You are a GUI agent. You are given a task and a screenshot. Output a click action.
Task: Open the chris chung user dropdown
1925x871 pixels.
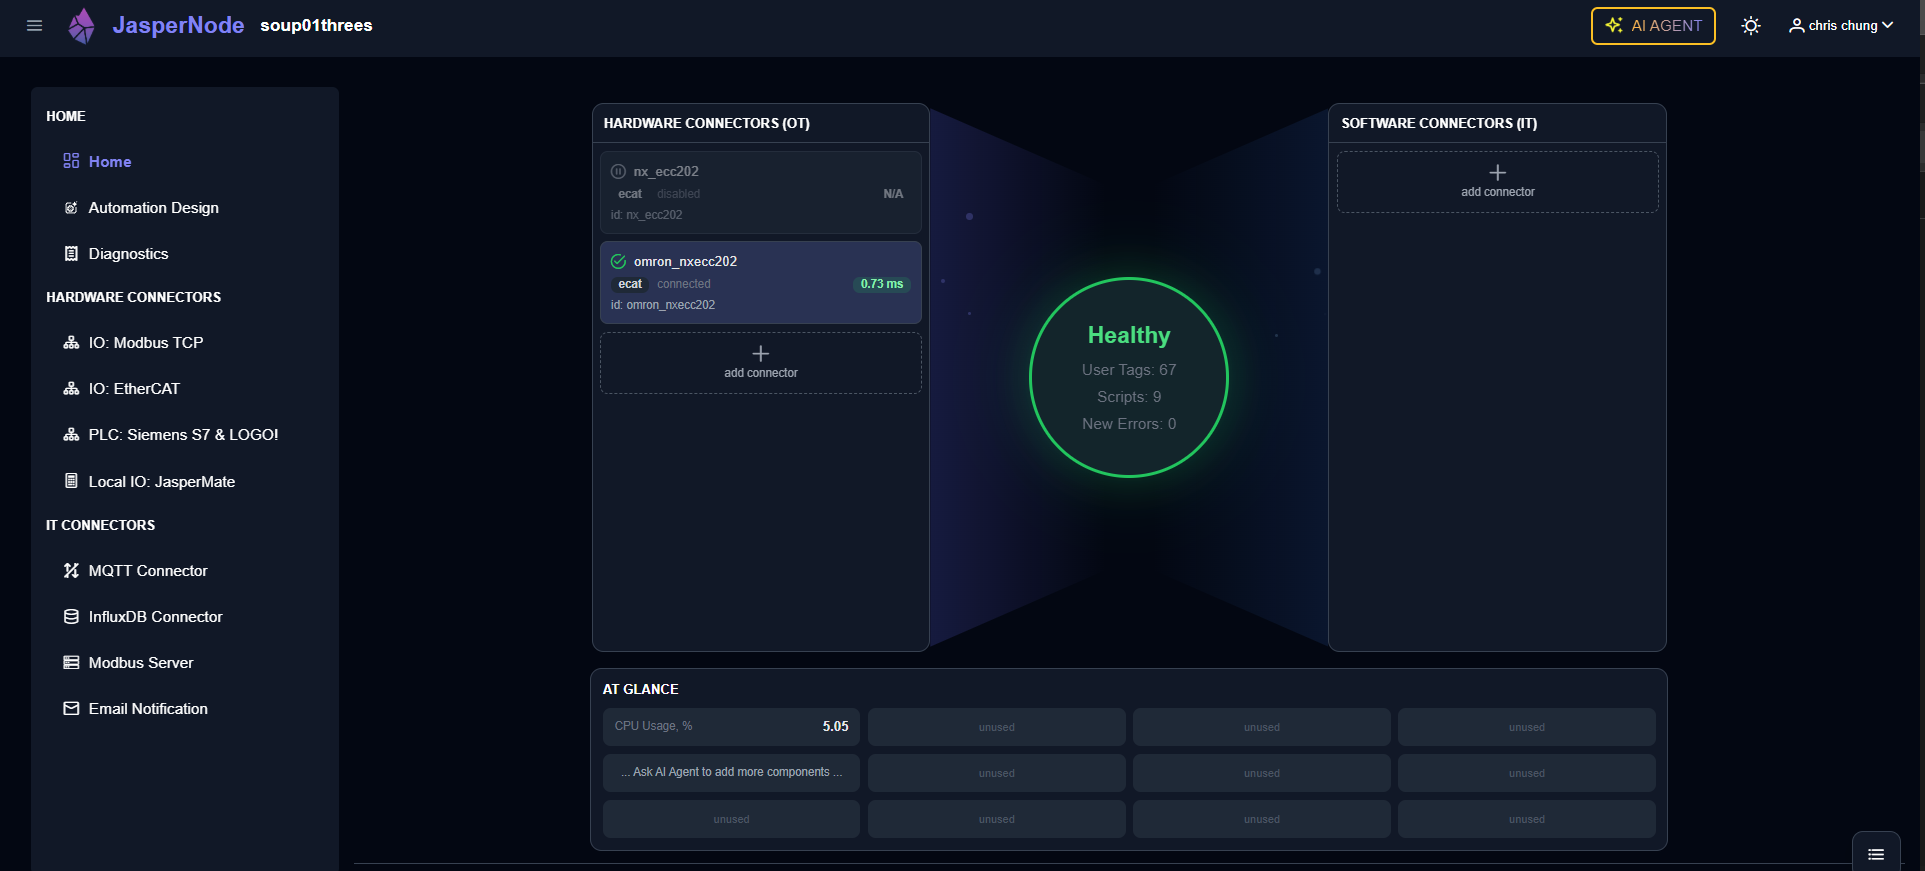(x=1840, y=26)
